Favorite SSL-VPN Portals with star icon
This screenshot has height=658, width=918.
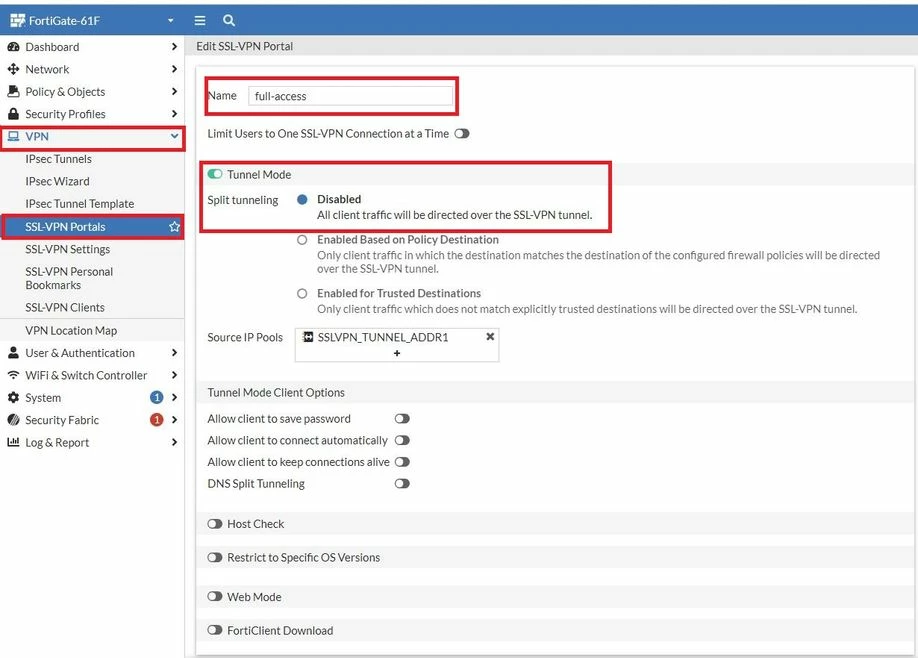(174, 227)
